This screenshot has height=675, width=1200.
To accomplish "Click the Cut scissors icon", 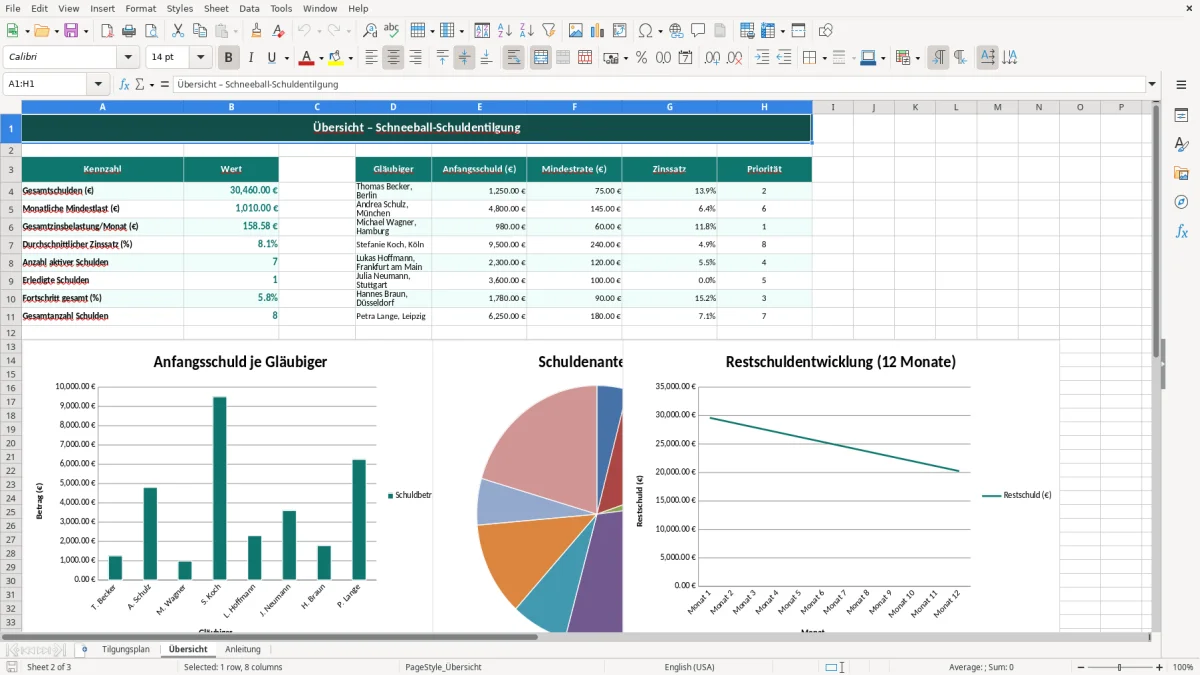I will coord(177,31).
